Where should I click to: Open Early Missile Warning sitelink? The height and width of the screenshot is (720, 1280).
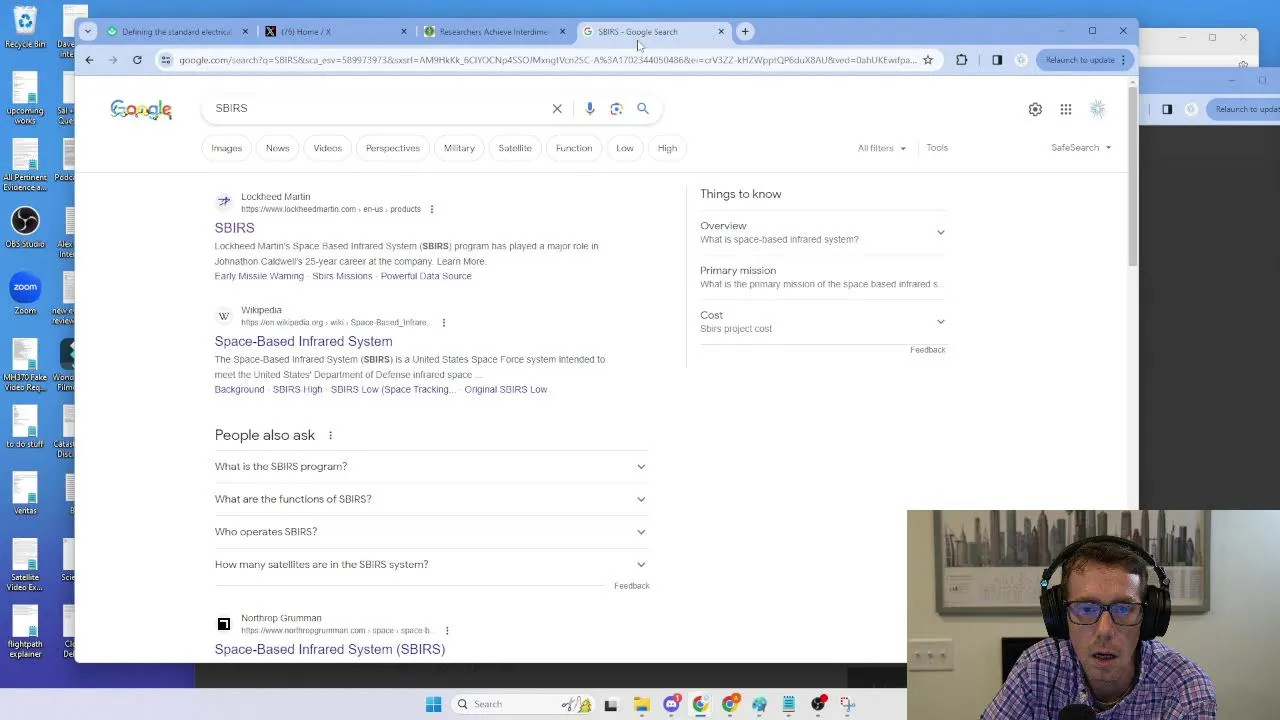pos(258,276)
